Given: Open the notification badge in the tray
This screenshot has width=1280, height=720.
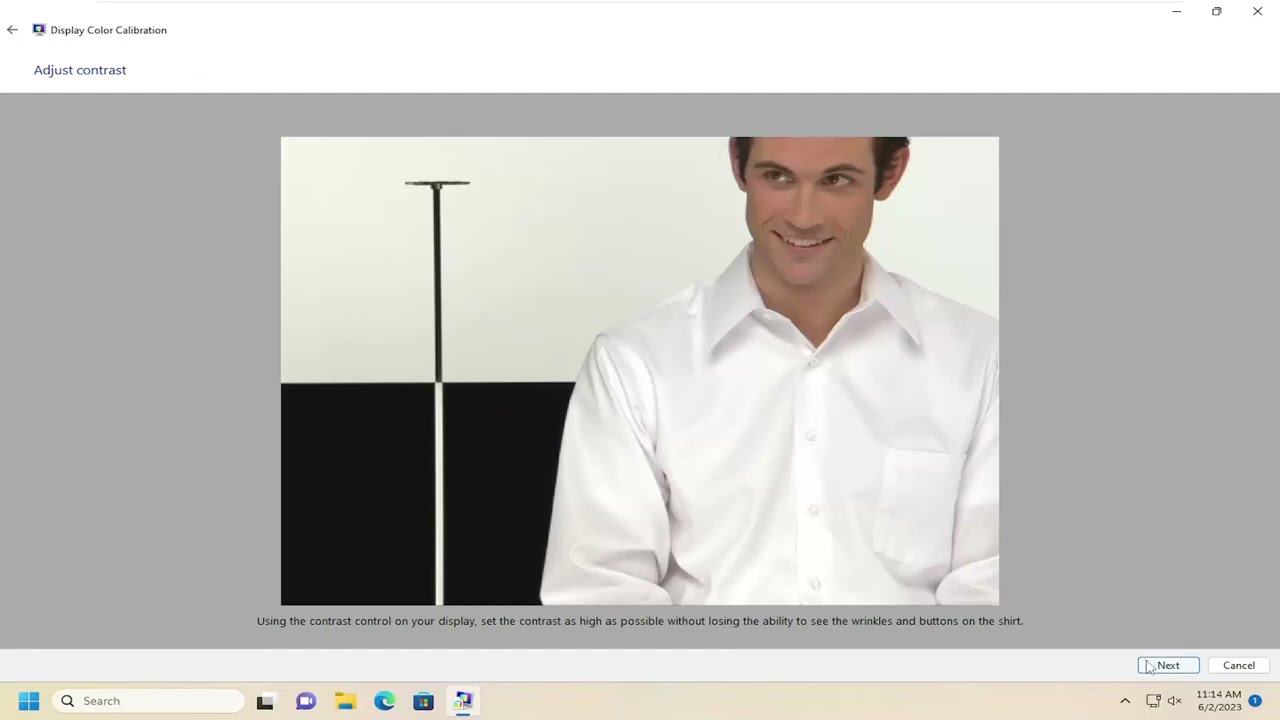Looking at the screenshot, I should (x=1255, y=701).
